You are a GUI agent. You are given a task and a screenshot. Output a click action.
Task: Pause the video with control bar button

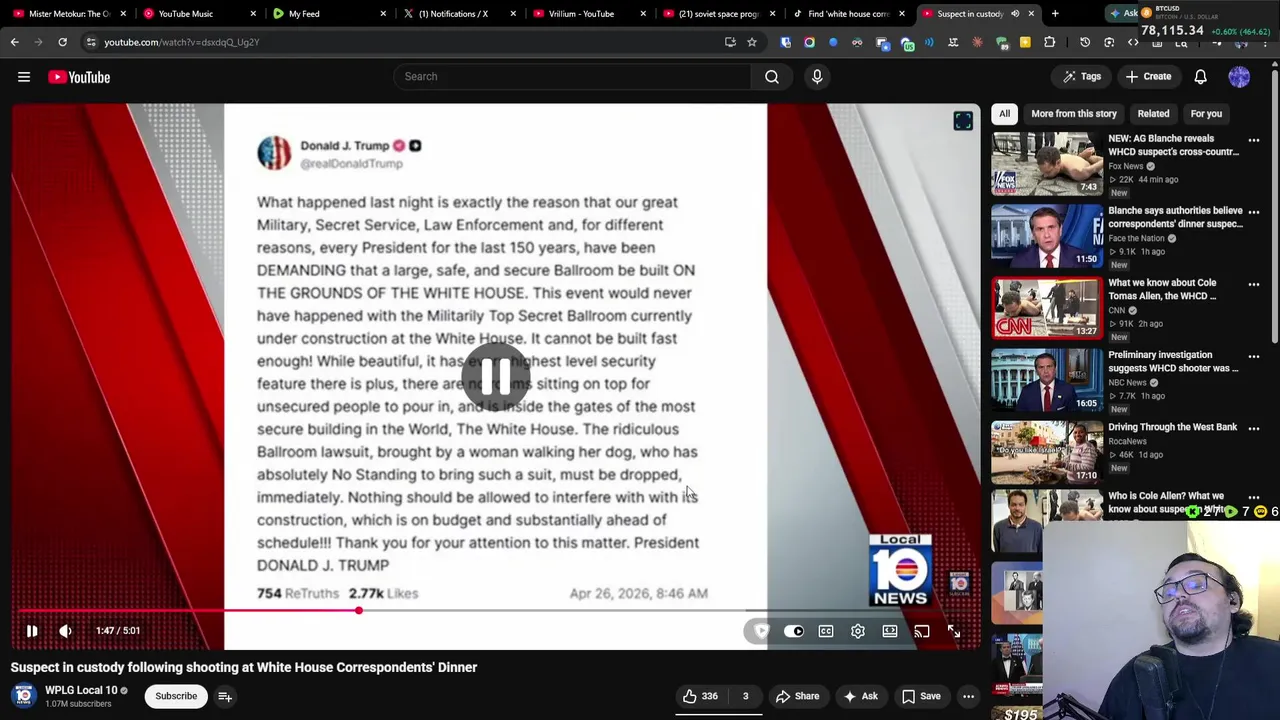pos(32,631)
